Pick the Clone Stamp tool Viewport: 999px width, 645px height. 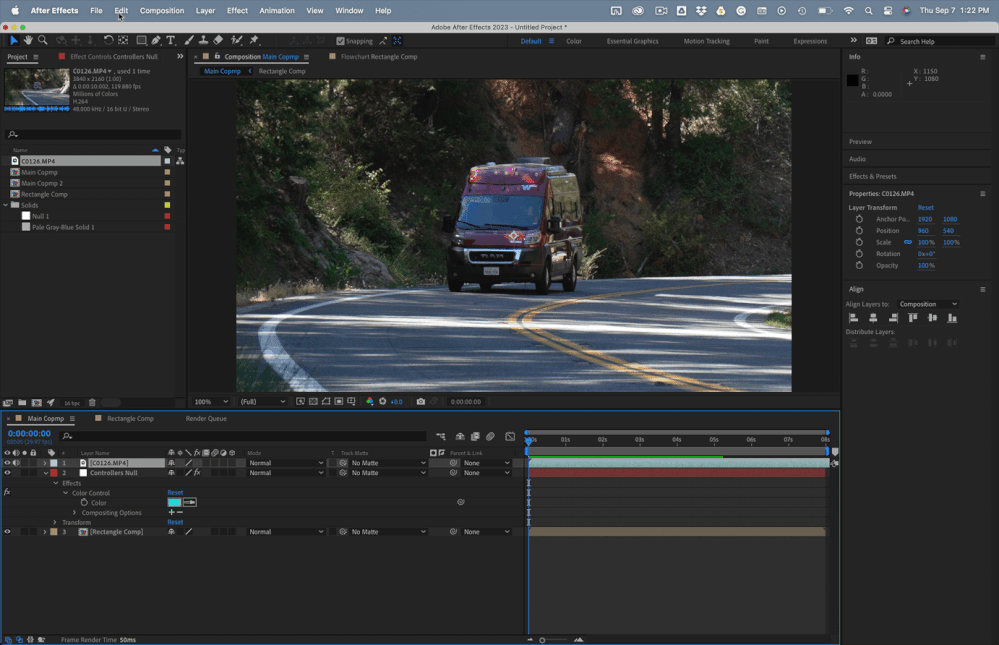(203, 41)
